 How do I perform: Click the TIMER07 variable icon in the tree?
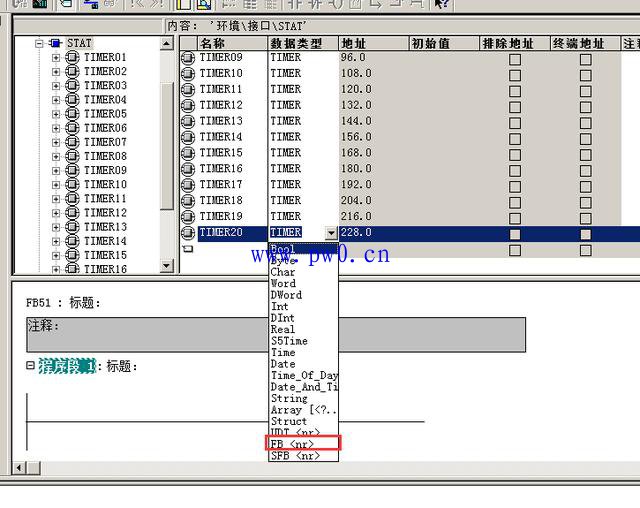coord(72,142)
